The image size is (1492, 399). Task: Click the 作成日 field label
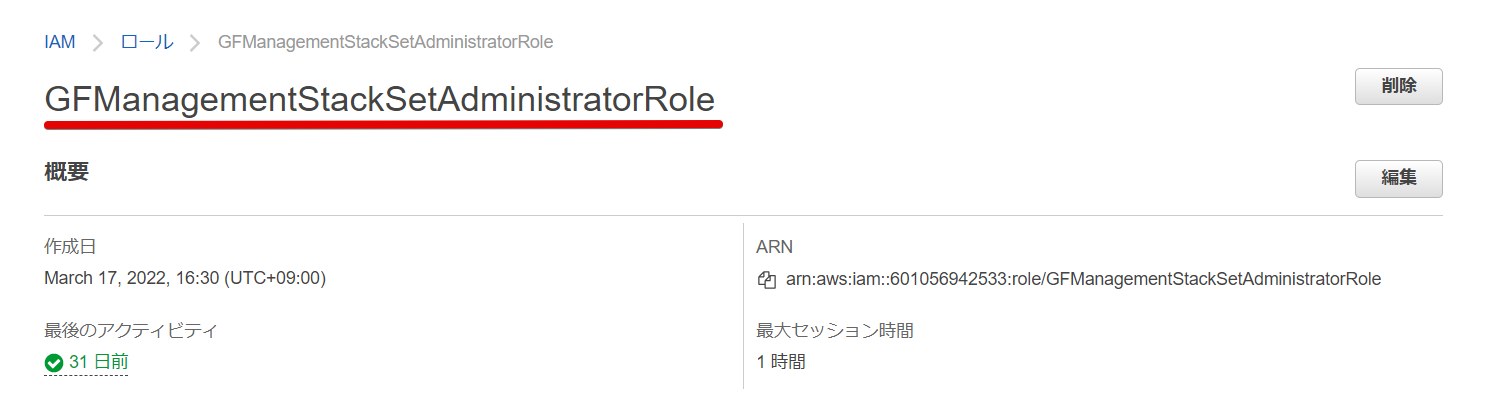[70, 247]
